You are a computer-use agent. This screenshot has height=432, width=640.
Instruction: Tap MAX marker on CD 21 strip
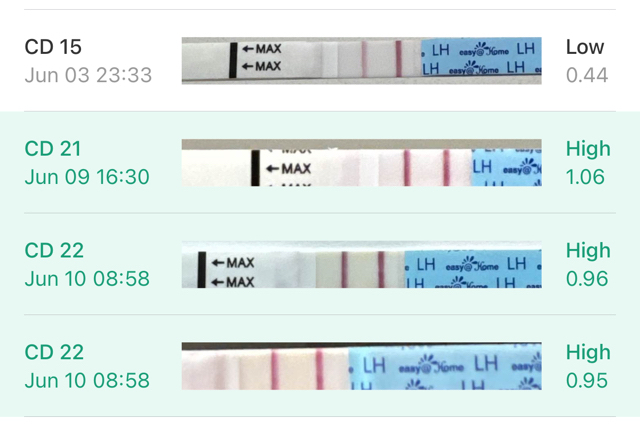pyautogui.click(x=288, y=168)
